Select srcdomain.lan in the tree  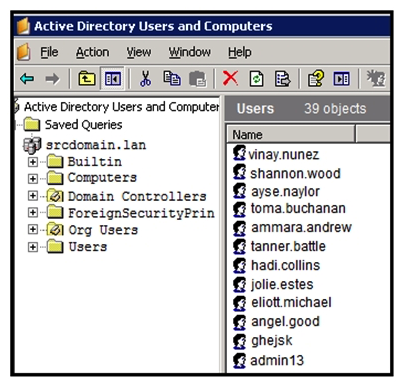point(96,145)
